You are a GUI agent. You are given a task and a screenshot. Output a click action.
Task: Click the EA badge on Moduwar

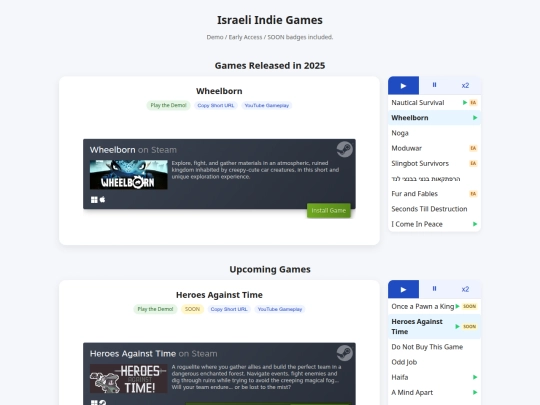tap(473, 148)
